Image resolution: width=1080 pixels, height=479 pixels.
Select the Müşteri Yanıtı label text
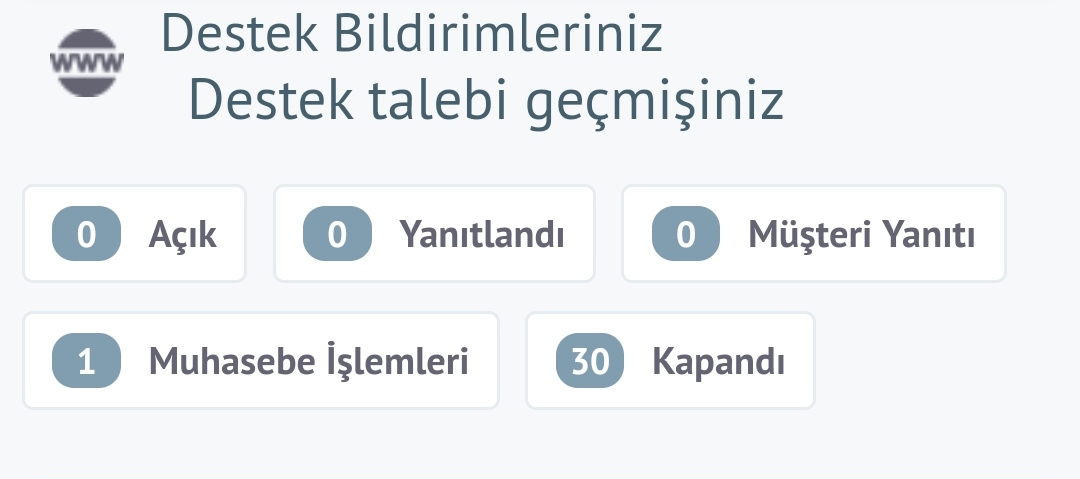click(861, 234)
